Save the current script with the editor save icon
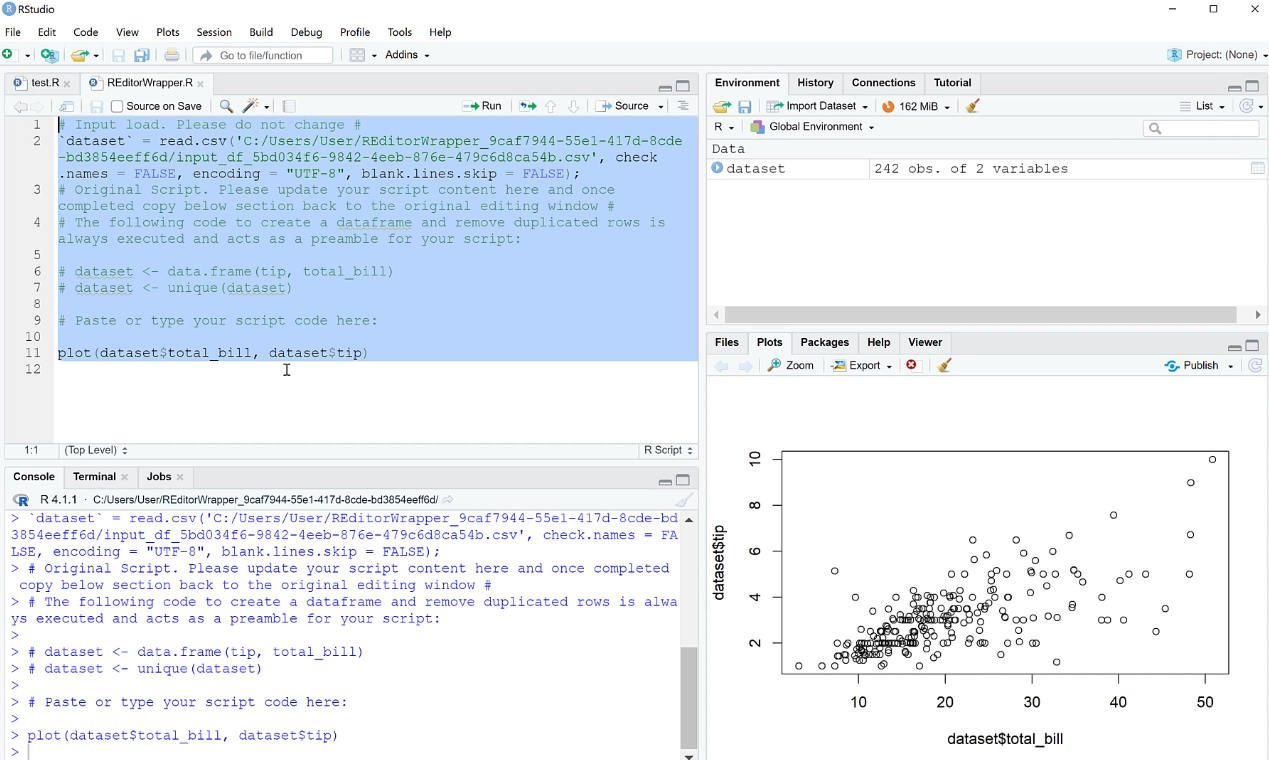The width and height of the screenshot is (1269, 760). [96, 106]
